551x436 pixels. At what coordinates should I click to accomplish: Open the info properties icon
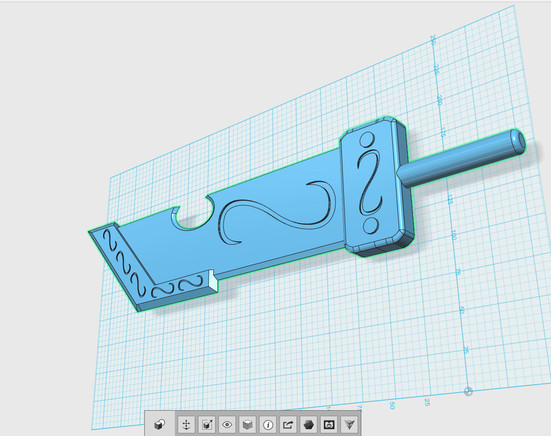[x=268, y=425]
